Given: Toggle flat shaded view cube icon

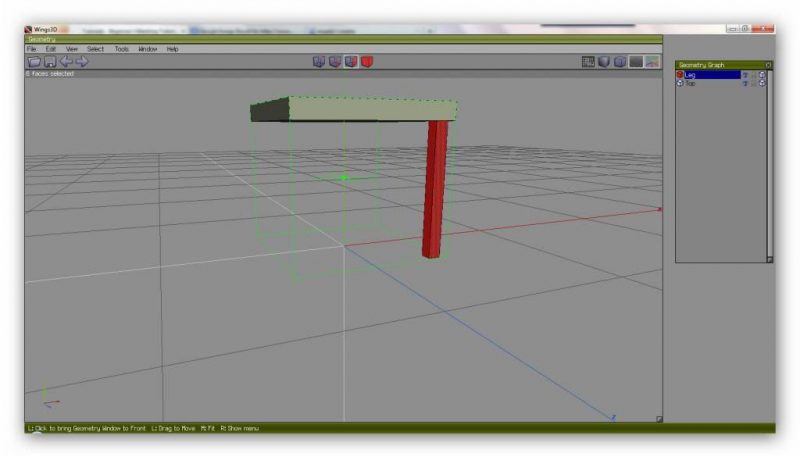Looking at the screenshot, I should (x=604, y=62).
